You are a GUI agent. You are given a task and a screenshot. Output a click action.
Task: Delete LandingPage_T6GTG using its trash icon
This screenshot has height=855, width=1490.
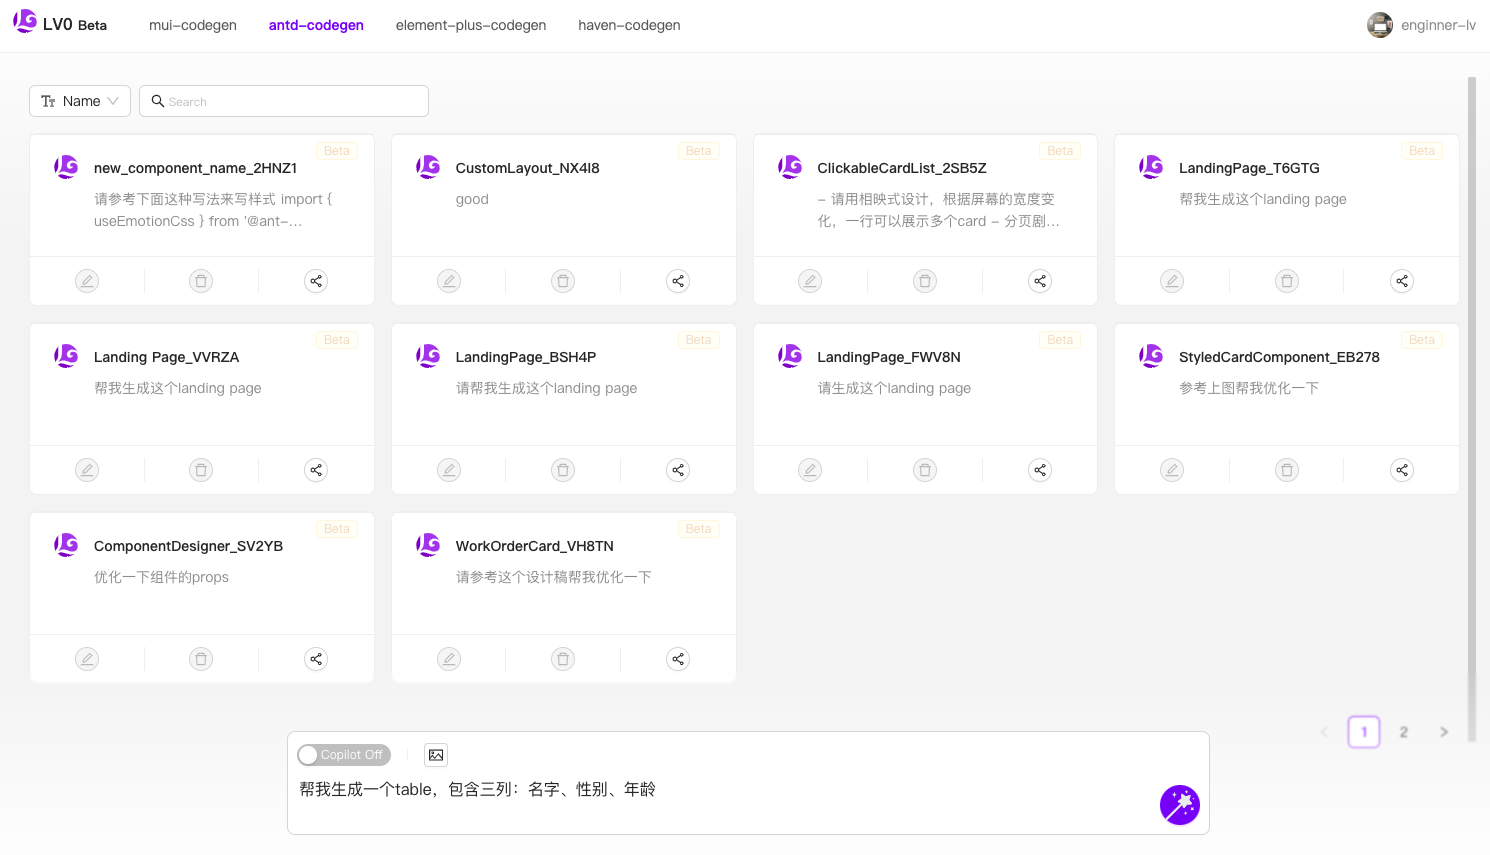(x=1286, y=281)
